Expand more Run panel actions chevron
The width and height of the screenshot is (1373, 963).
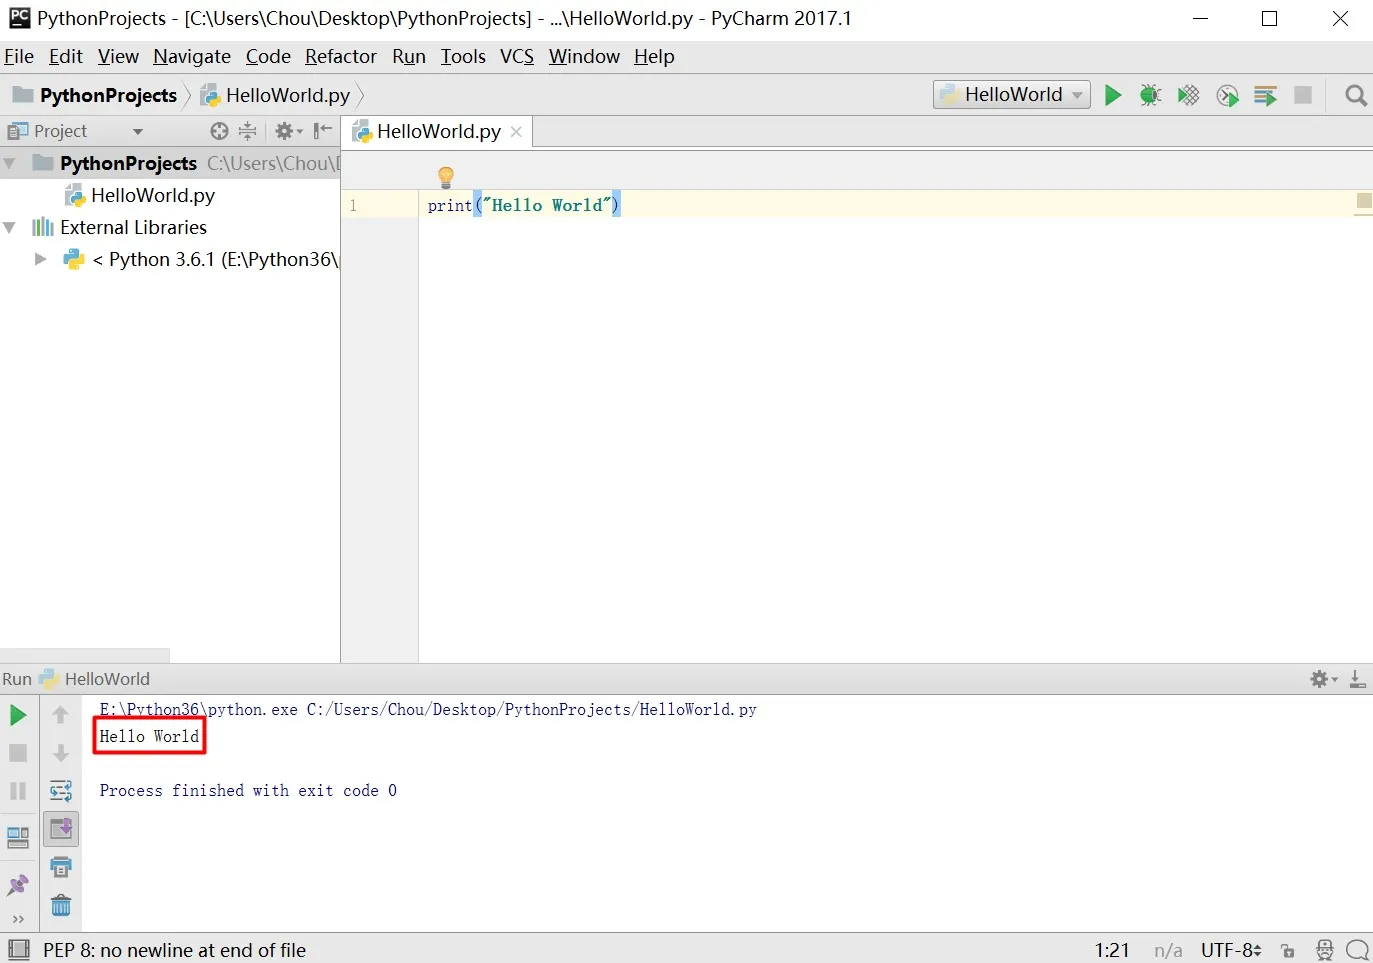click(x=18, y=919)
